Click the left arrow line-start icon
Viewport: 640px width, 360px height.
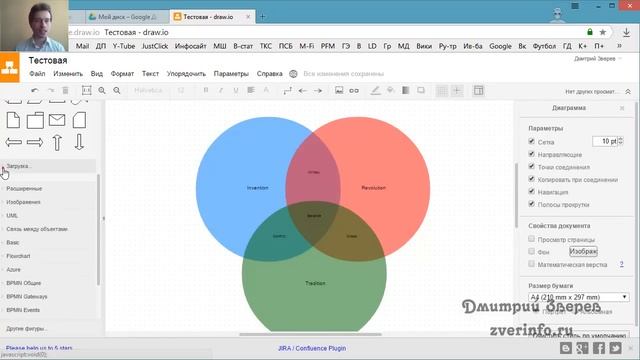[x=302, y=91]
